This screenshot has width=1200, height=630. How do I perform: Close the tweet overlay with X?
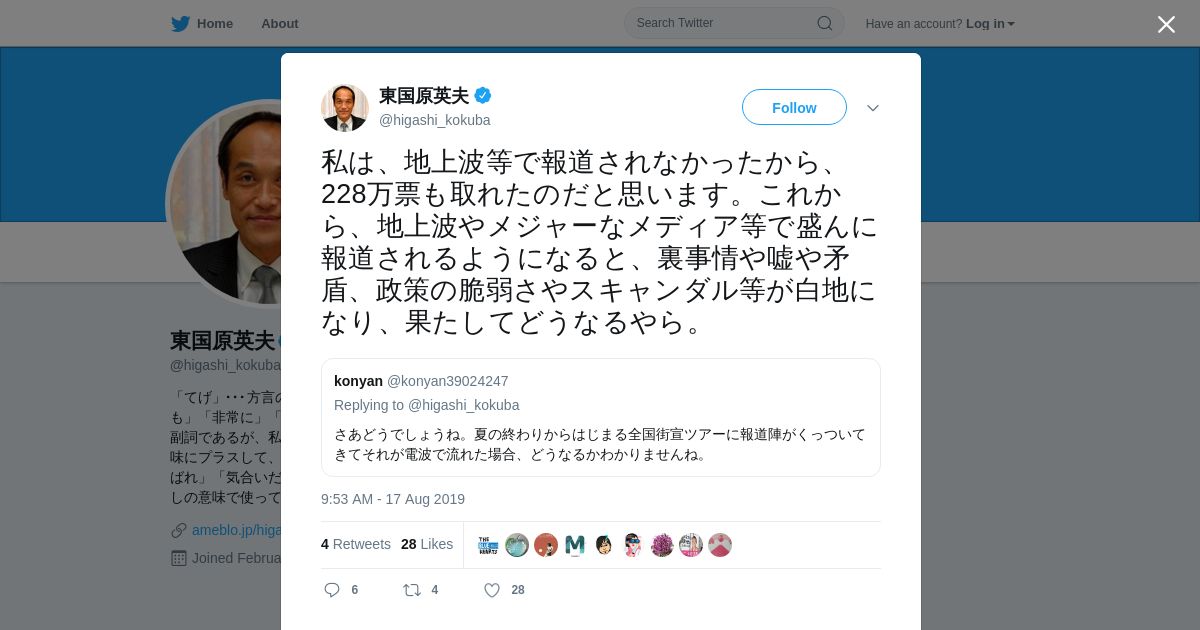(1166, 24)
